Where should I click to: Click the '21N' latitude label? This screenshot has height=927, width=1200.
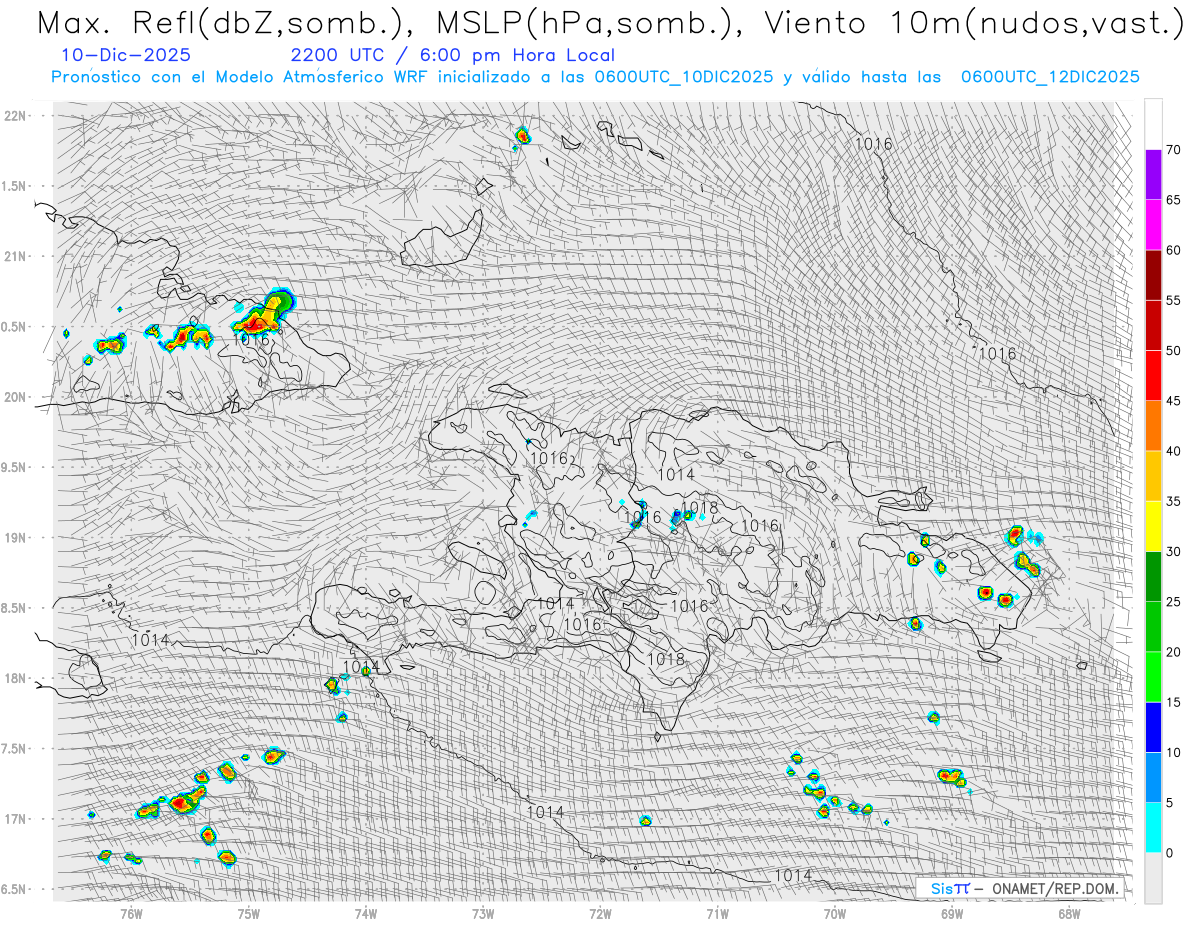point(16,256)
